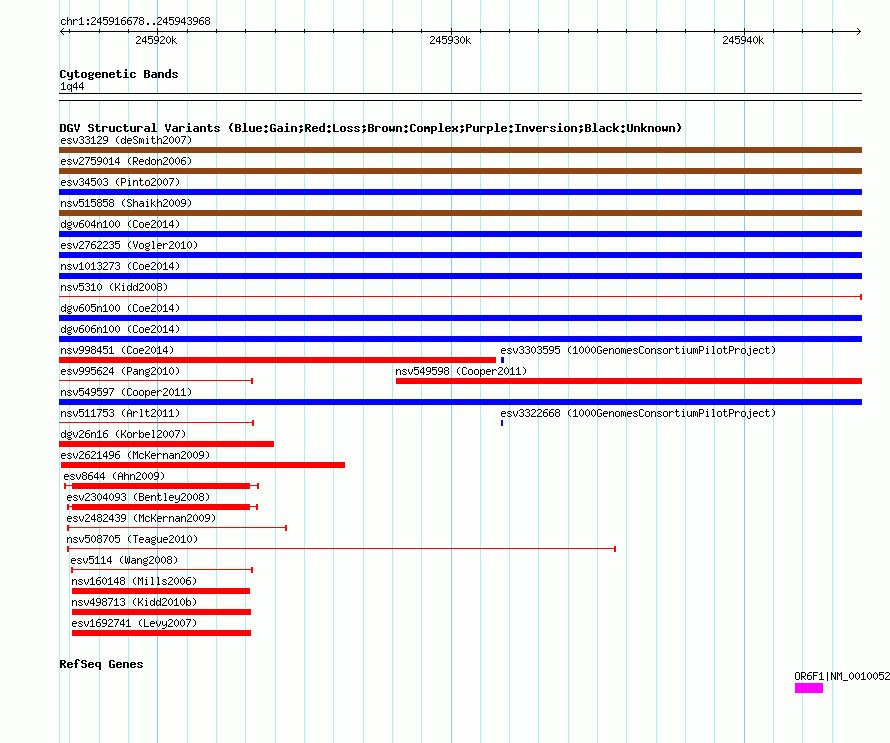Select the magenta OR6F1 gene block
Screen dimensions: 890x743
point(809,688)
